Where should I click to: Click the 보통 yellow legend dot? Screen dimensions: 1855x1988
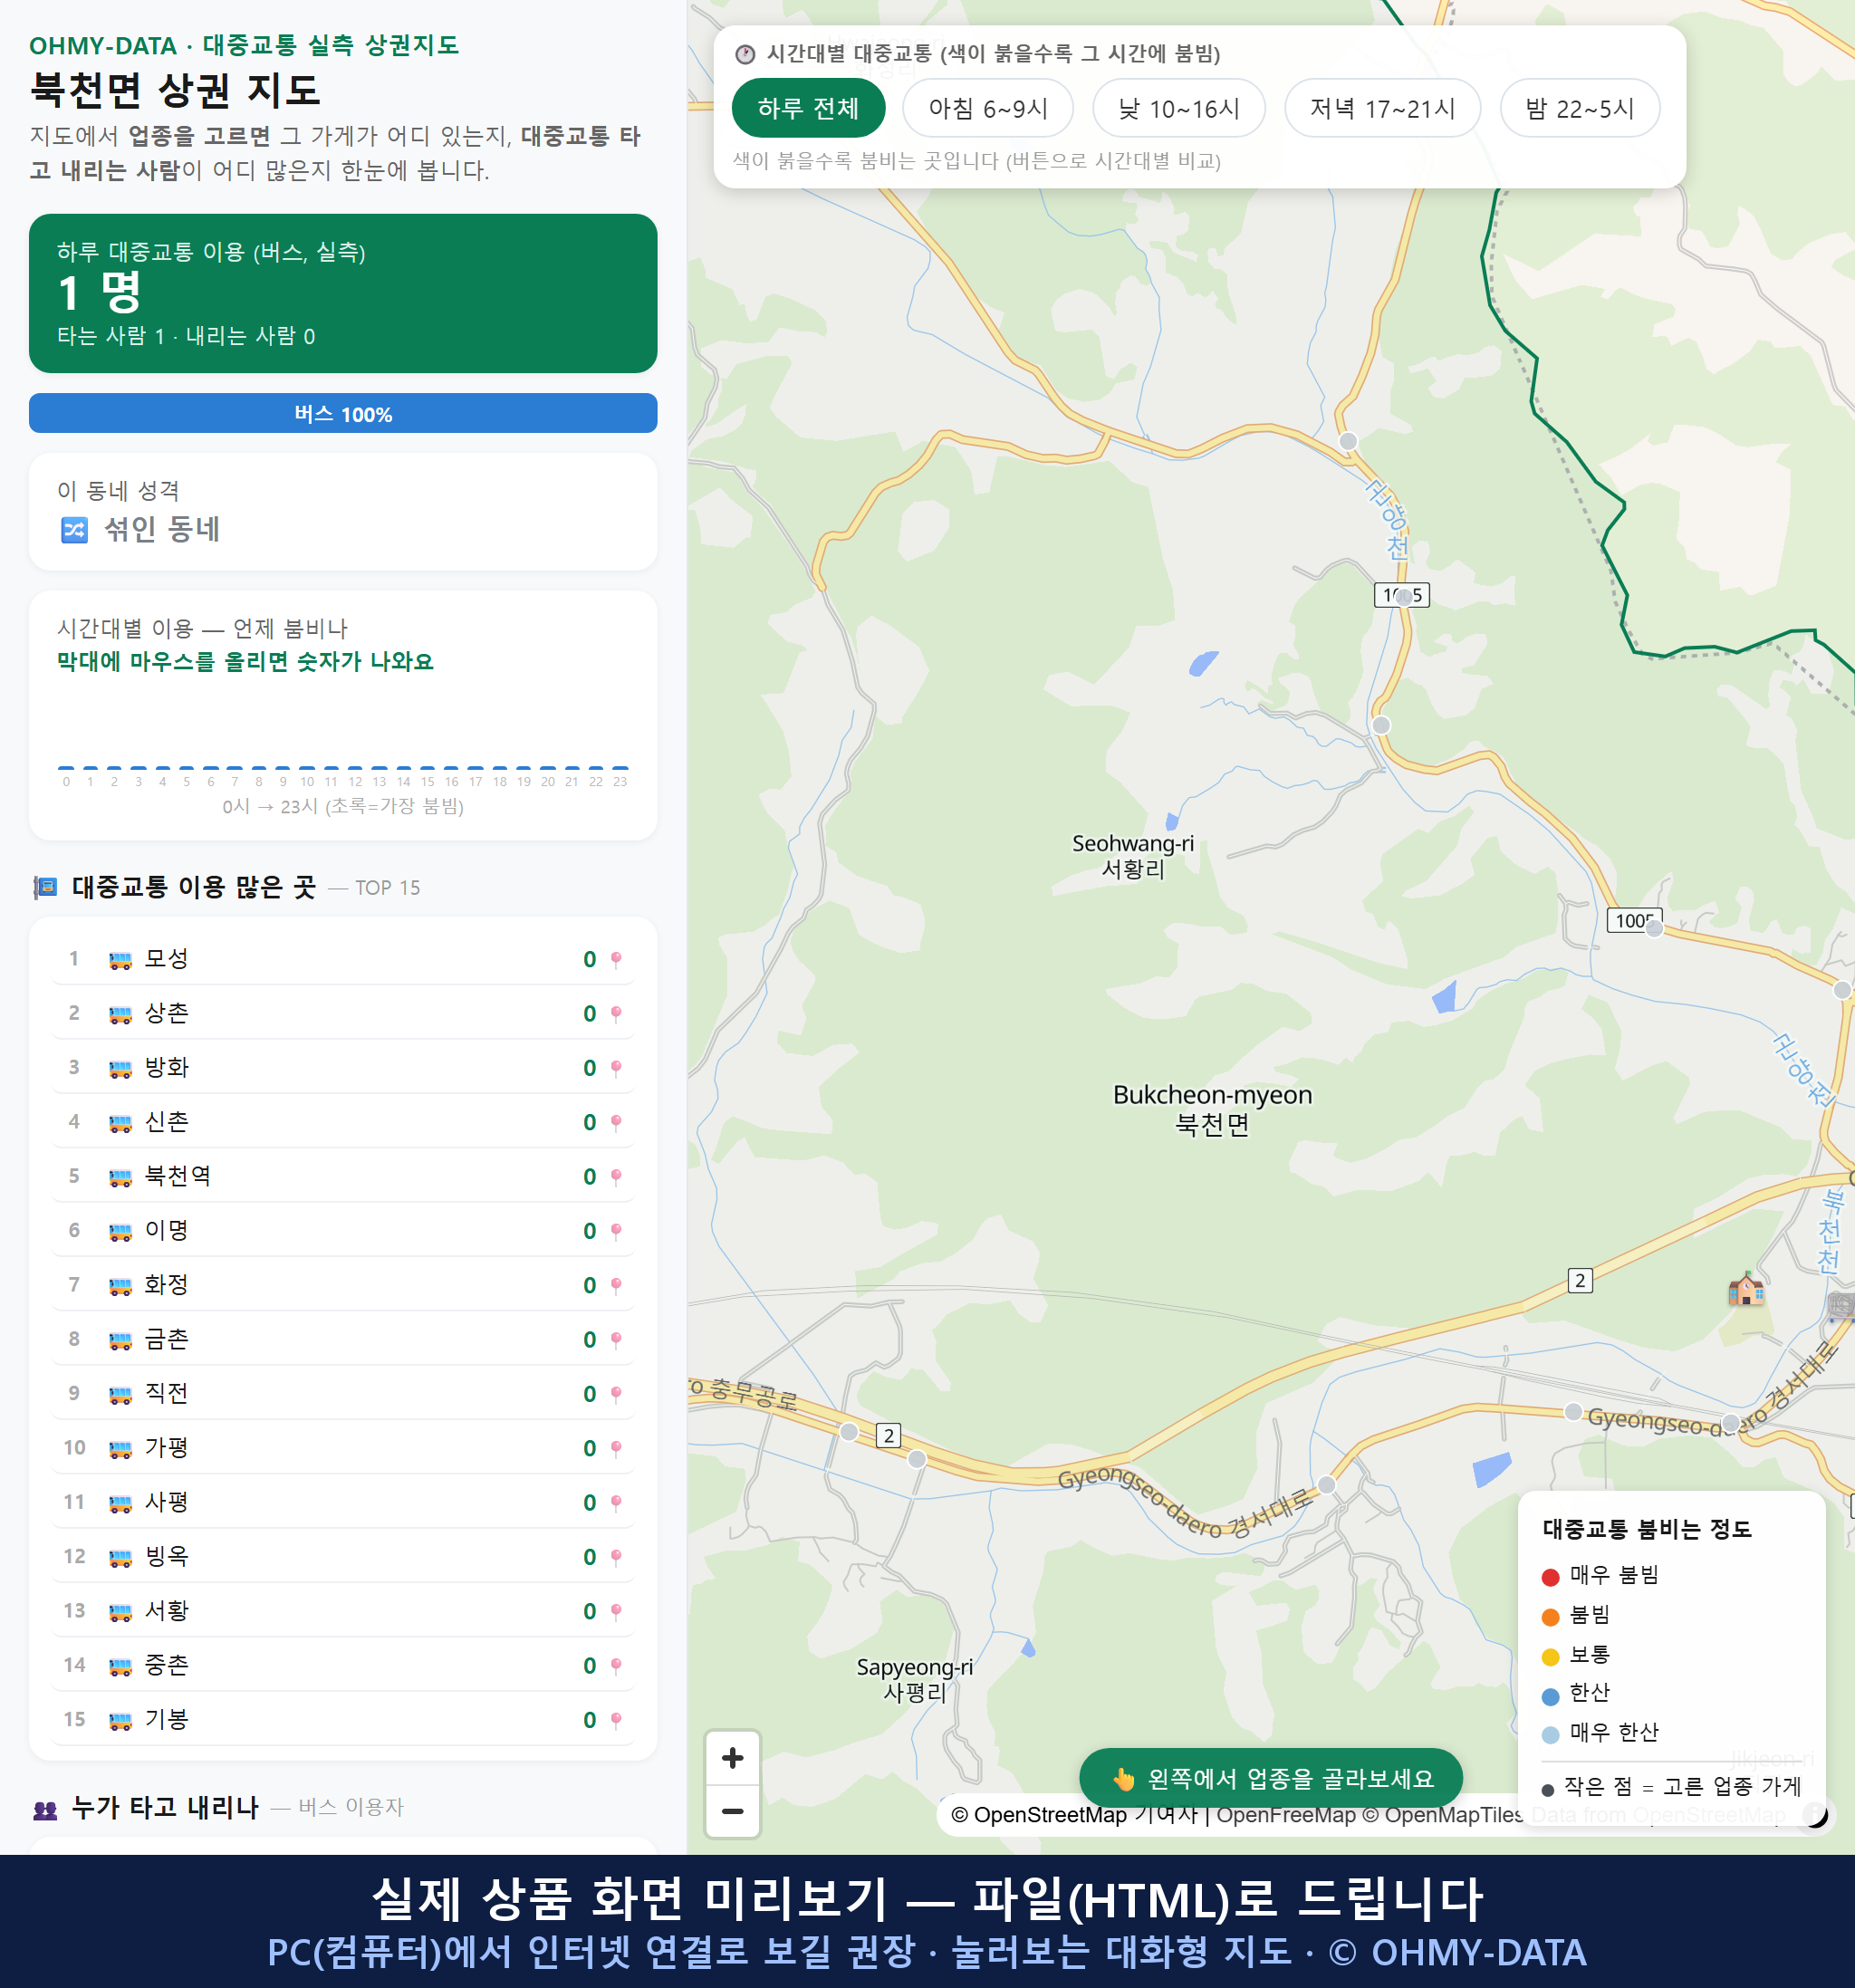[x=1550, y=1656]
